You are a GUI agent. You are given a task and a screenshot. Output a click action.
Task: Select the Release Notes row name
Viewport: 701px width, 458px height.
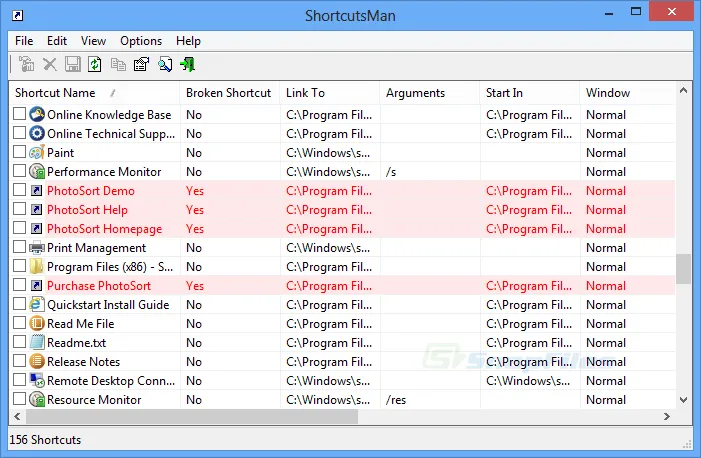tap(84, 362)
